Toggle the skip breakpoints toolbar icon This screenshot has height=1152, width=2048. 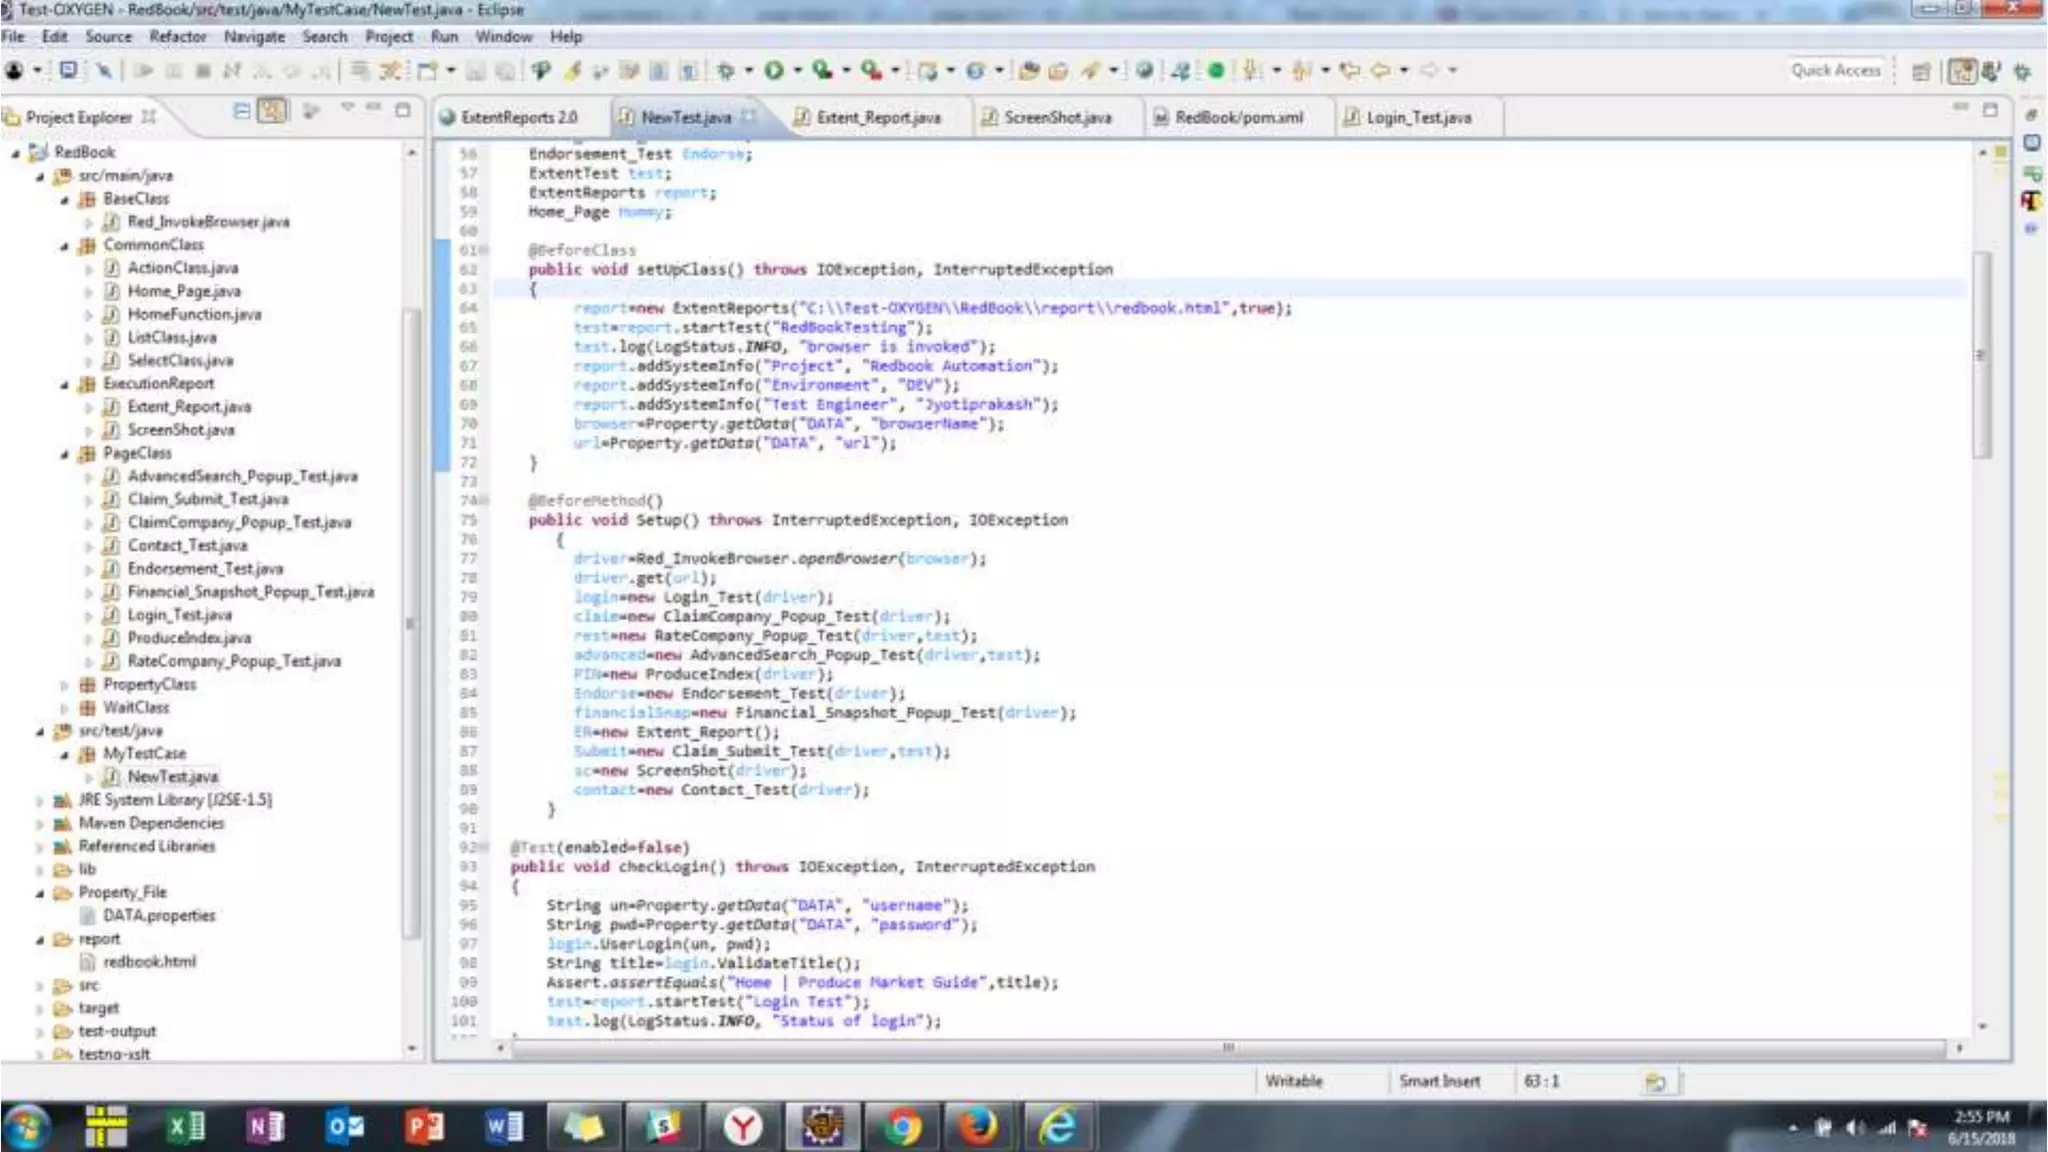coord(103,70)
